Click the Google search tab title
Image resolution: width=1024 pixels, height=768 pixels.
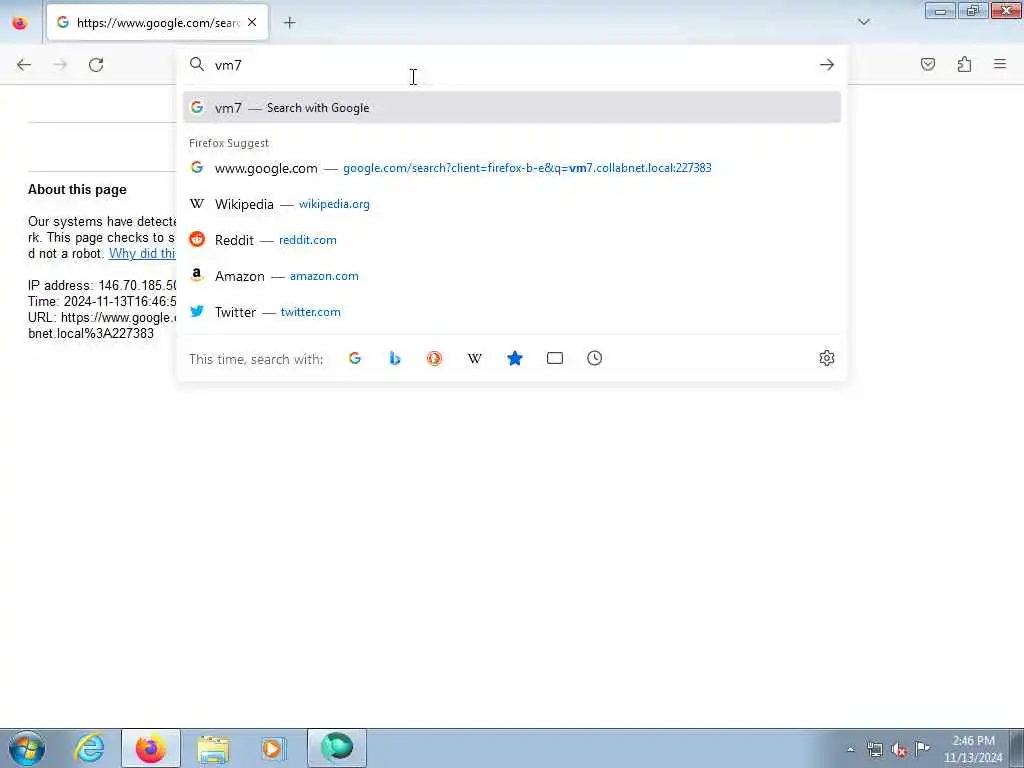point(159,23)
